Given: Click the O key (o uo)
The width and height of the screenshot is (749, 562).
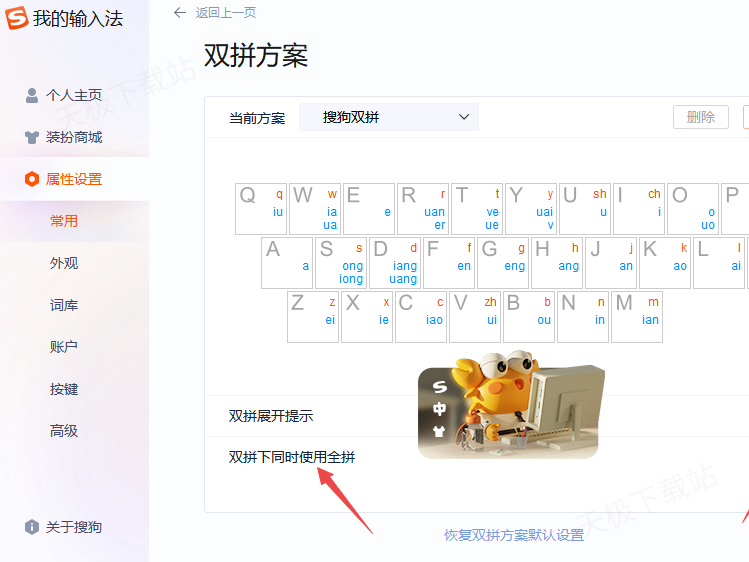Looking at the screenshot, I should (693, 209).
